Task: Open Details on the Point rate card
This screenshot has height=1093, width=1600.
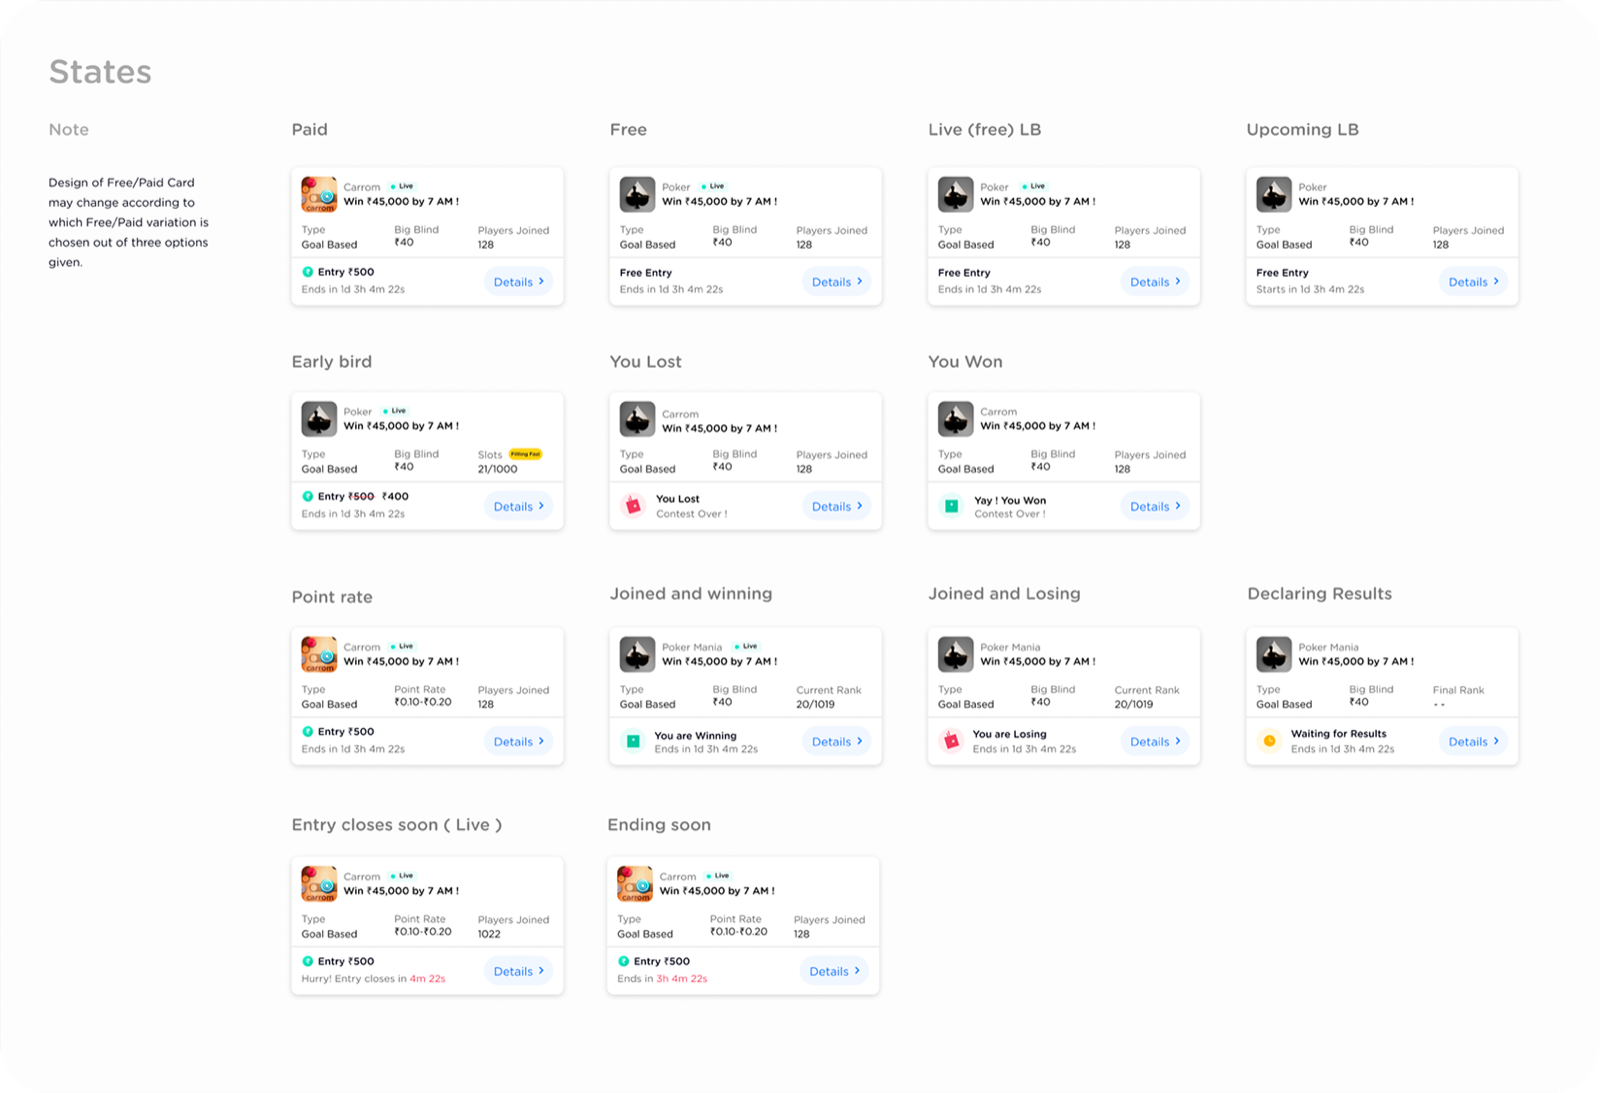Action: pos(518,741)
